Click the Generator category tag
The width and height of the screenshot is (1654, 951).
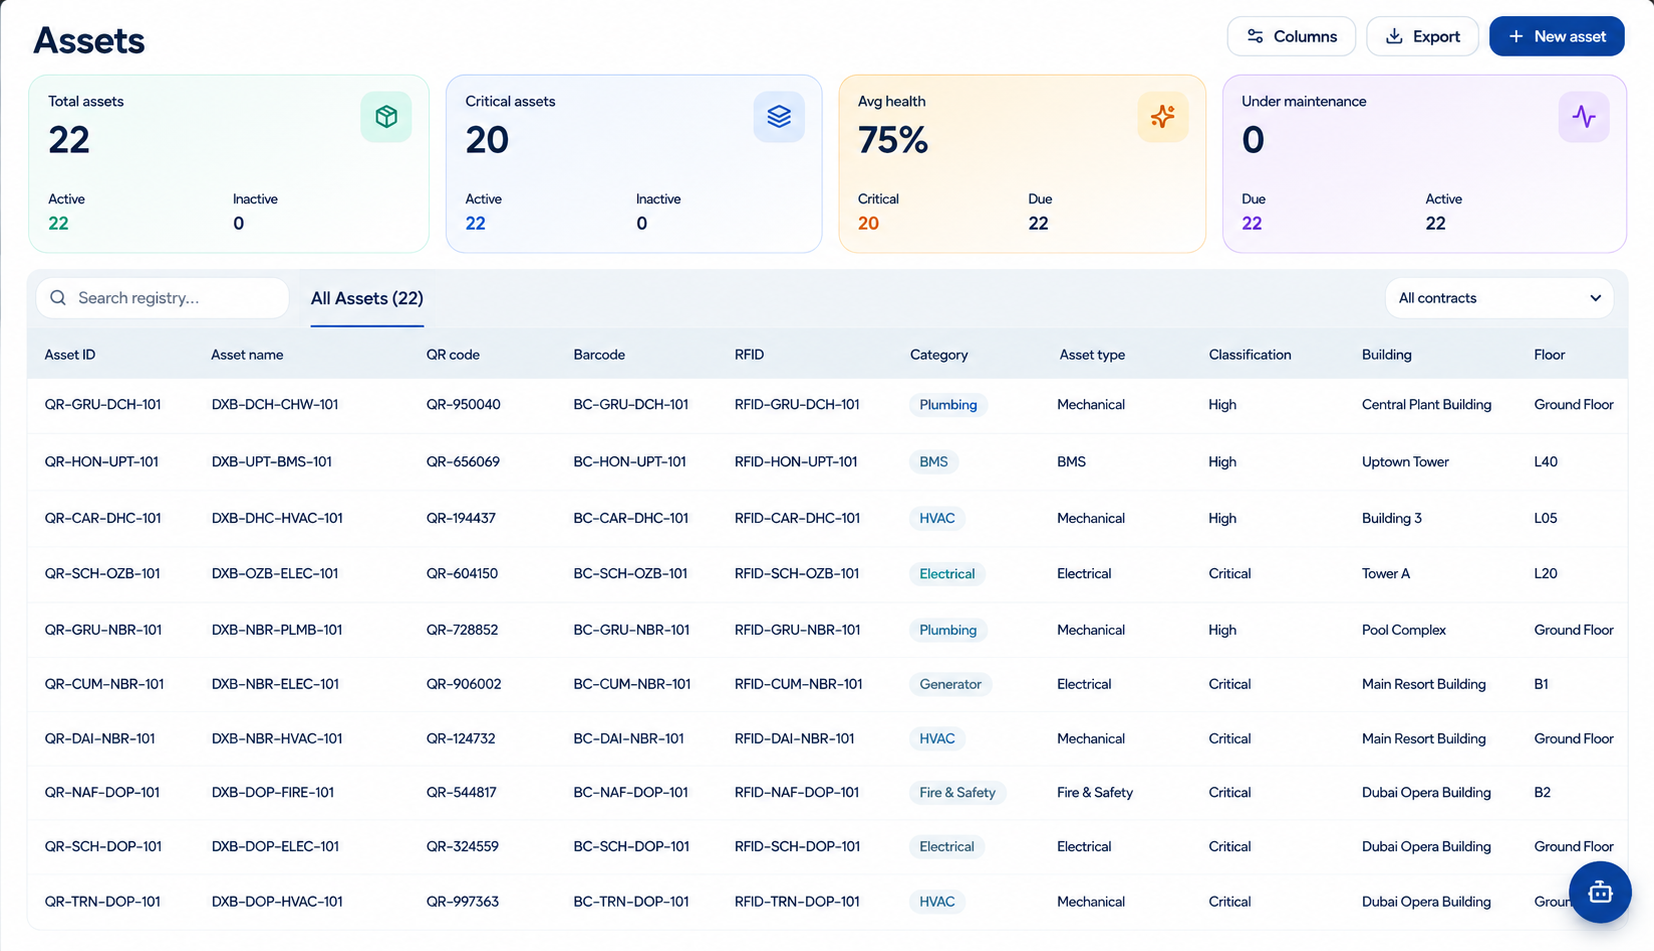[950, 685]
